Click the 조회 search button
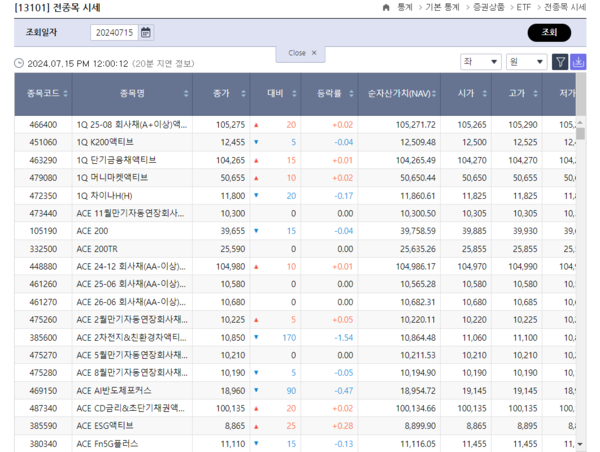600x452 pixels. (x=548, y=33)
